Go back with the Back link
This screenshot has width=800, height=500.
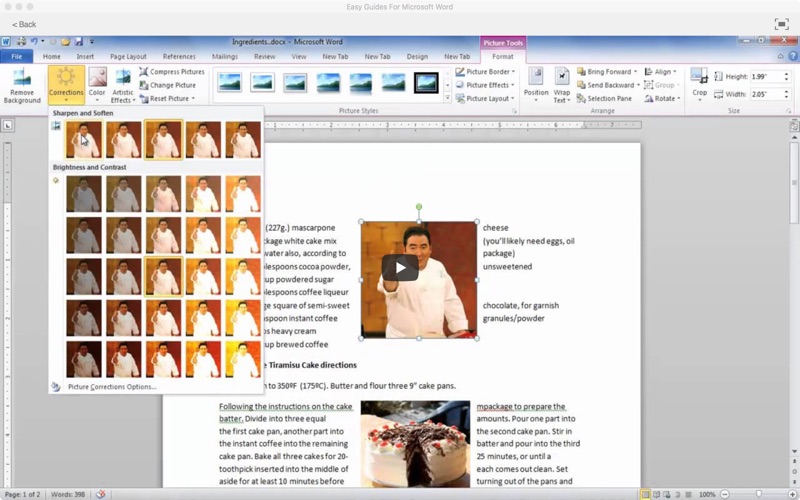click(x=24, y=24)
